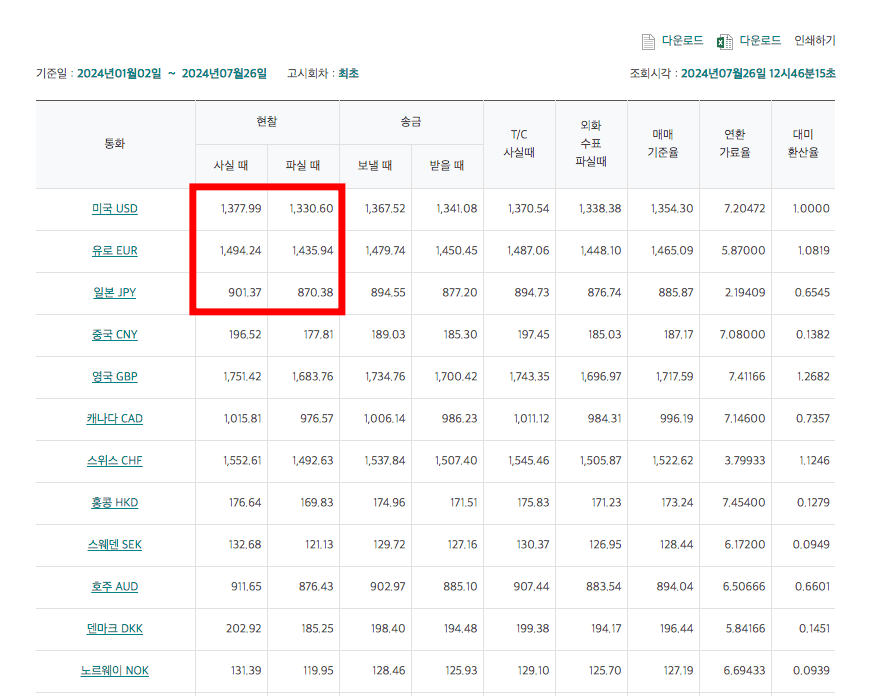
Task: Click the 받을 때 sub-header
Action: [447, 166]
